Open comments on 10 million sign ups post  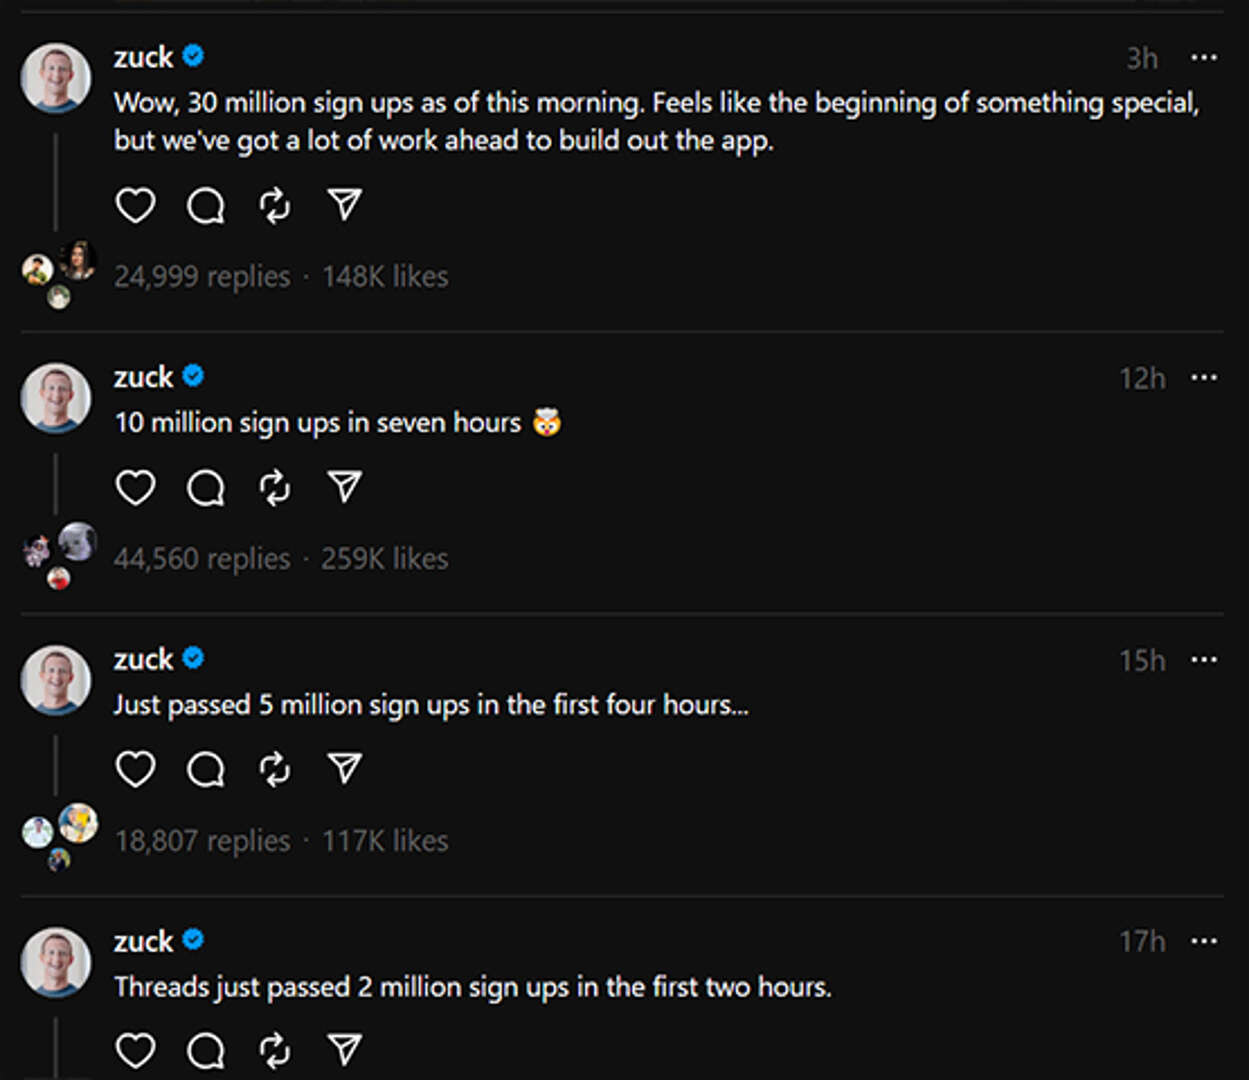(x=206, y=488)
